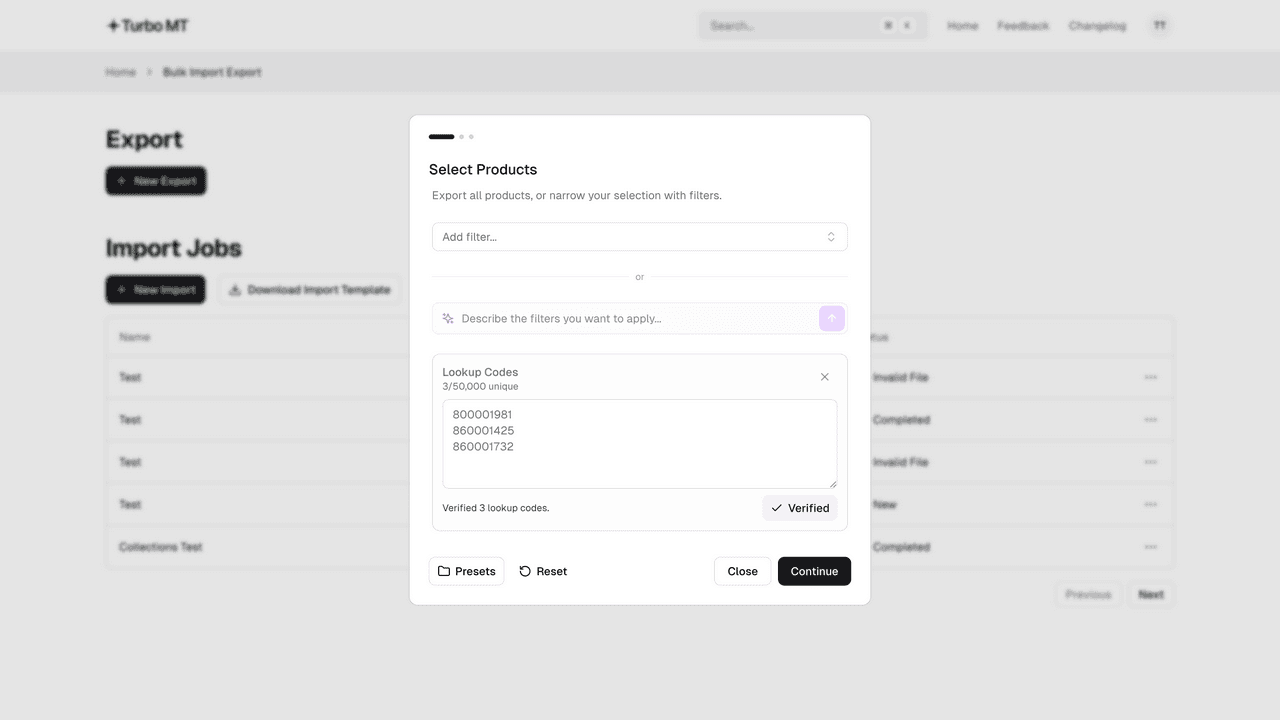Open the Presets folder button

pos(467,571)
